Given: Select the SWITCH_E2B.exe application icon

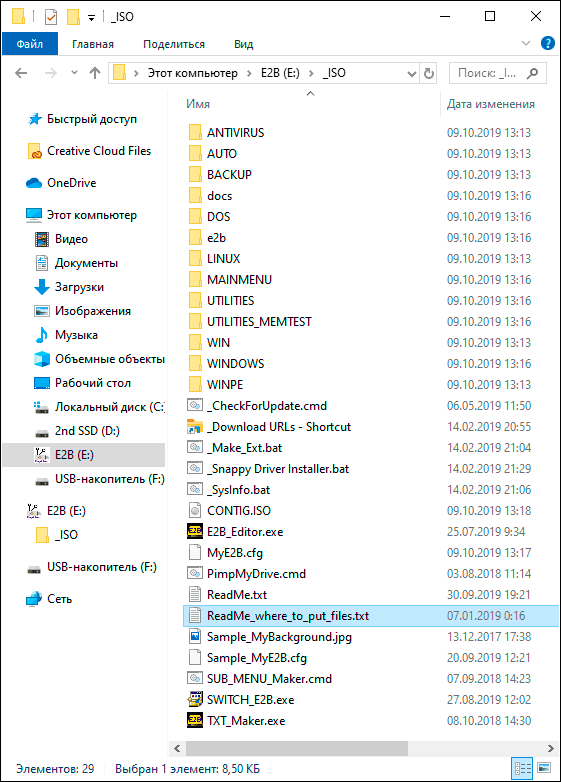Looking at the screenshot, I should [x=195, y=699].
